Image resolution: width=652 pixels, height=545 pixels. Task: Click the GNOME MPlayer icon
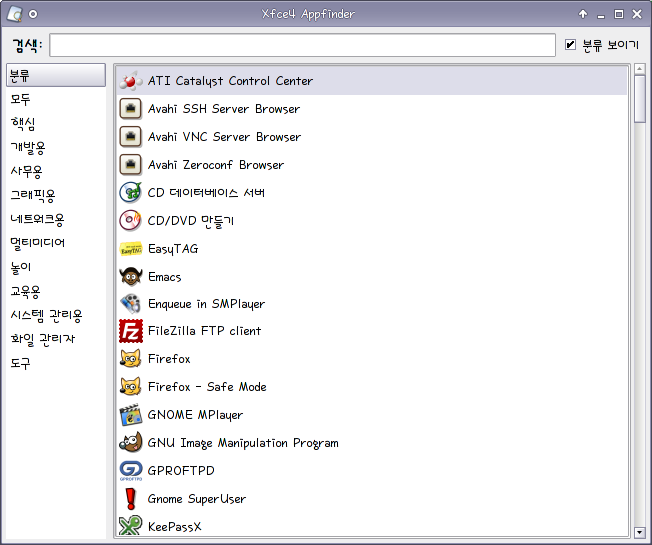point(131,414)
